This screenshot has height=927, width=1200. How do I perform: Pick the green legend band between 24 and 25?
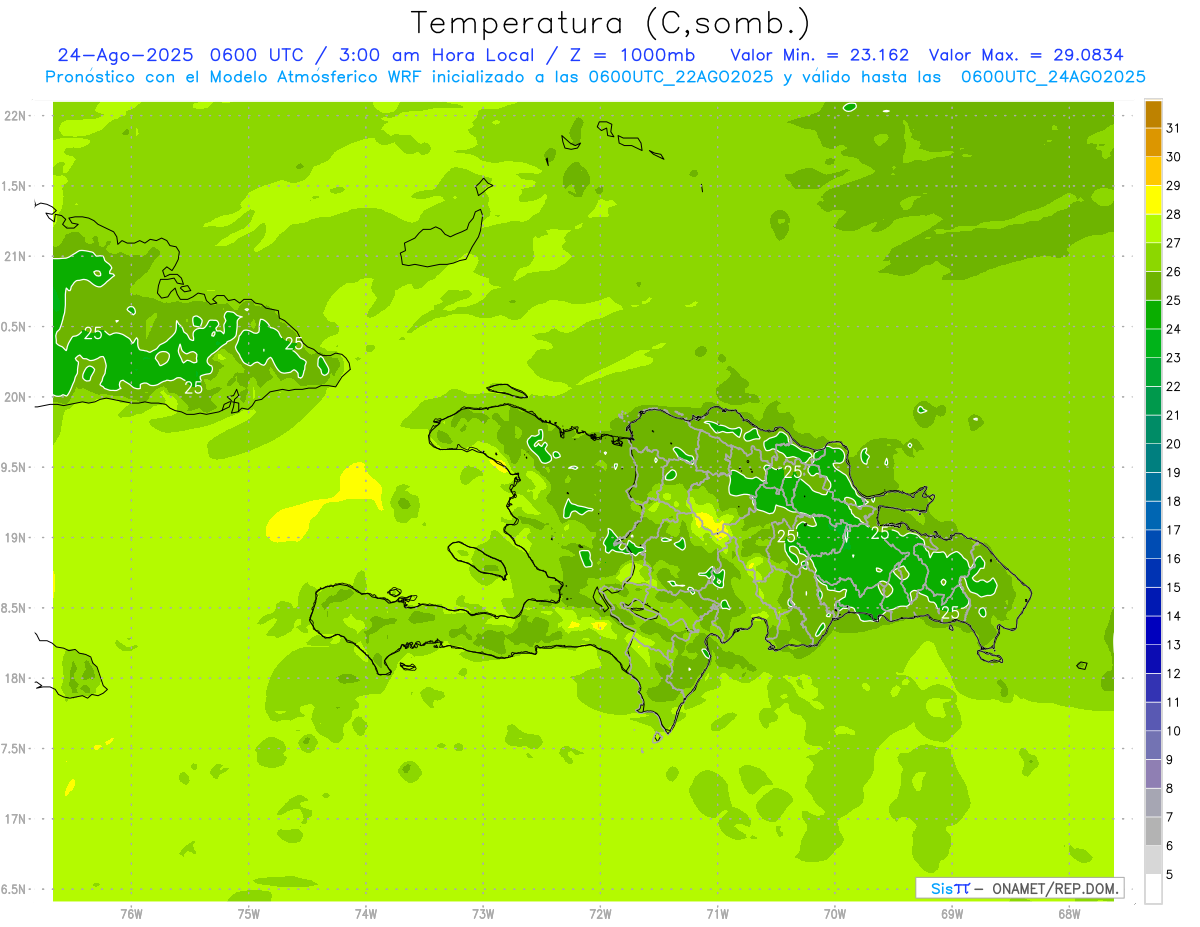tap(1153, 315)
